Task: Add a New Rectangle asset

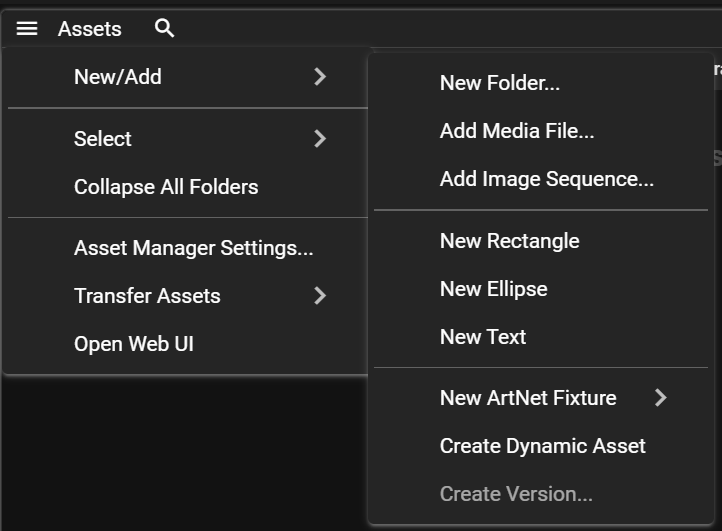Action: pyautogui.click(x=509, y=241)
